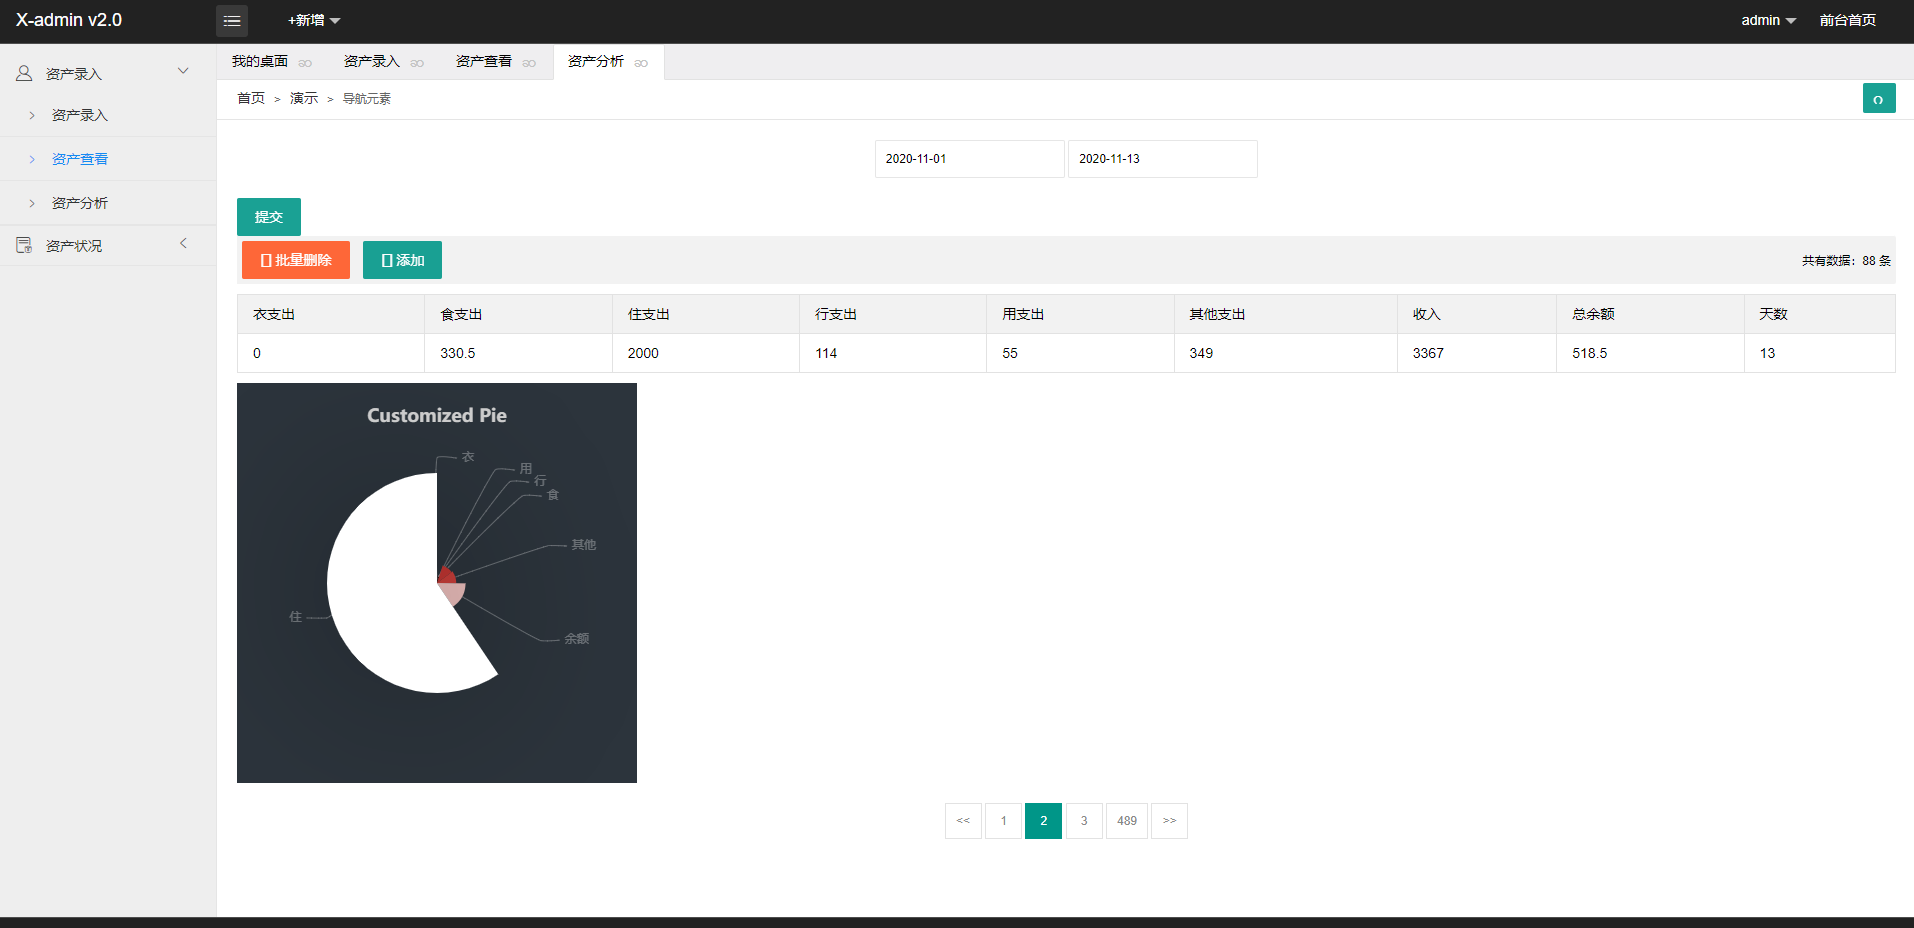The height and width of the screenshot is (928, 1914).
Task: Click the table cell showing 3367
Action: point(1477,353)
